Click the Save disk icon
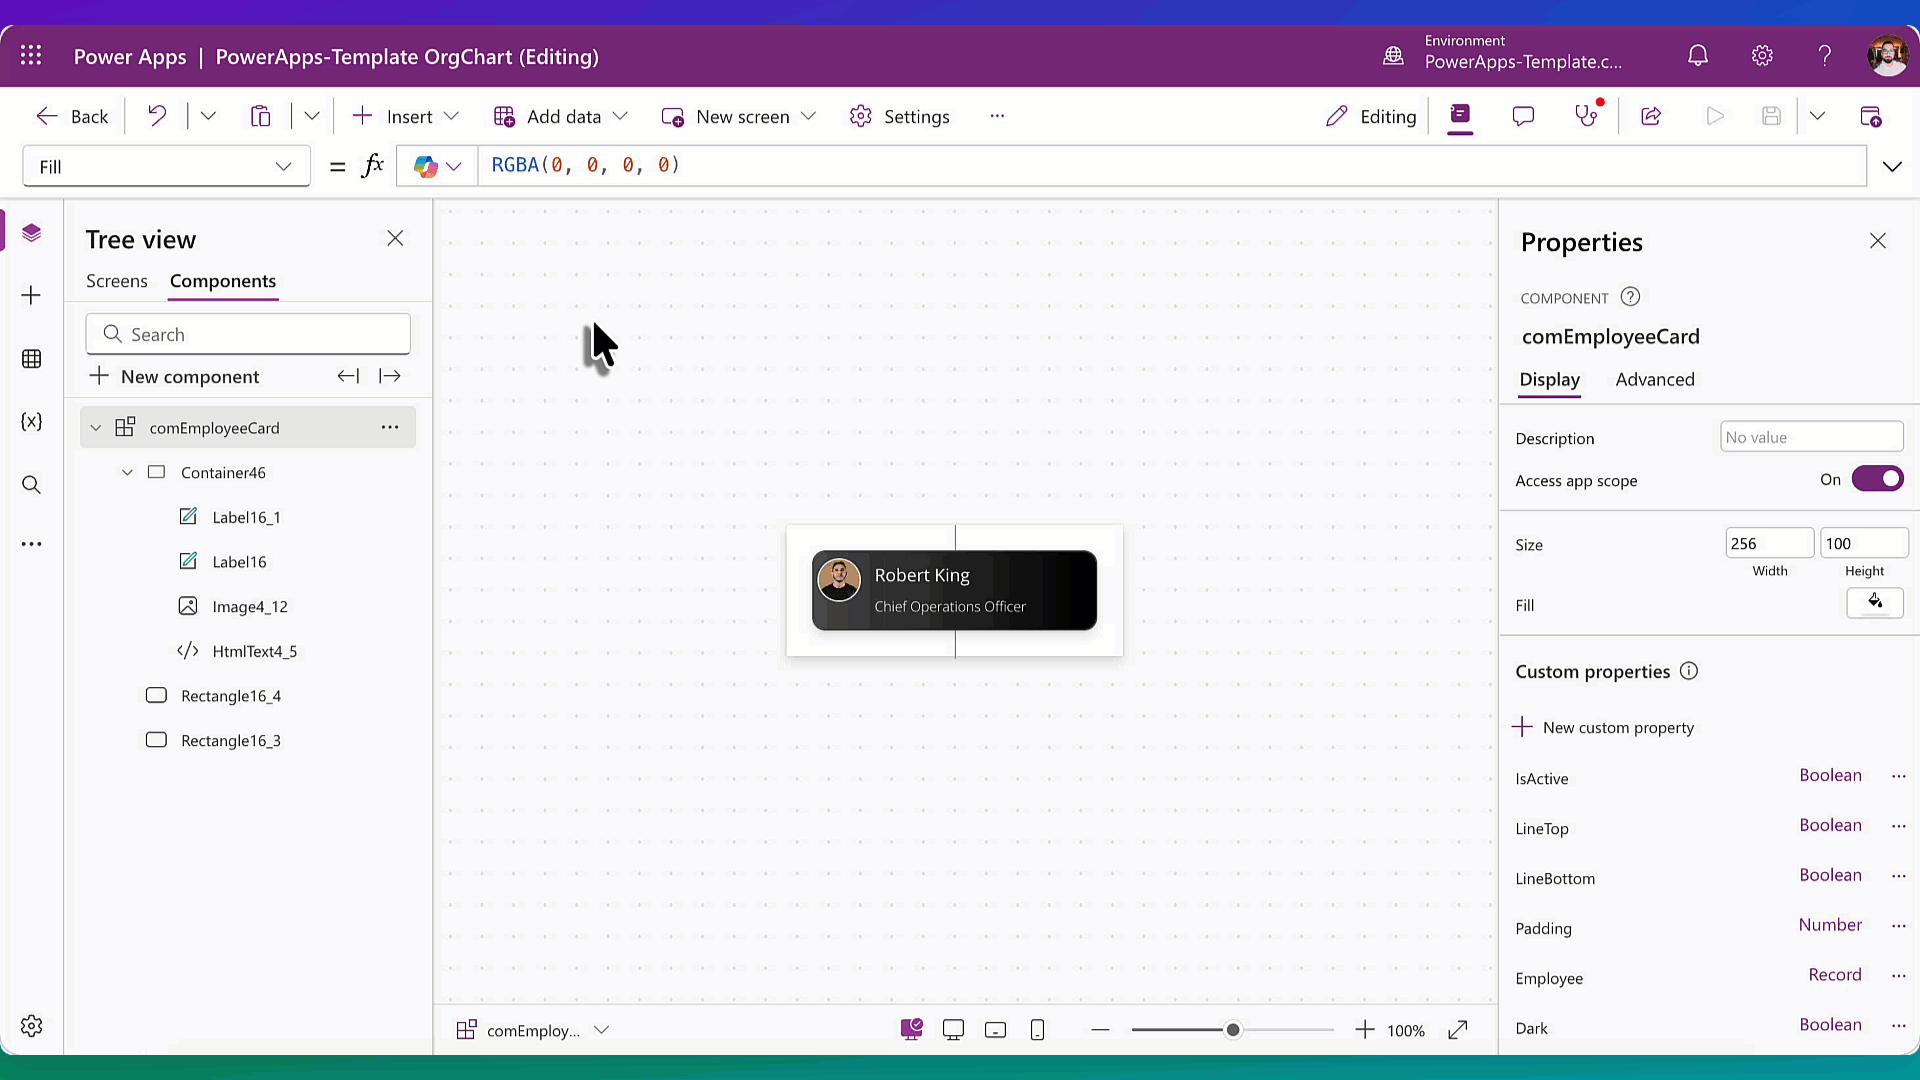The width and height of the screenshot is (1920, 1080). pos(1771,116)
